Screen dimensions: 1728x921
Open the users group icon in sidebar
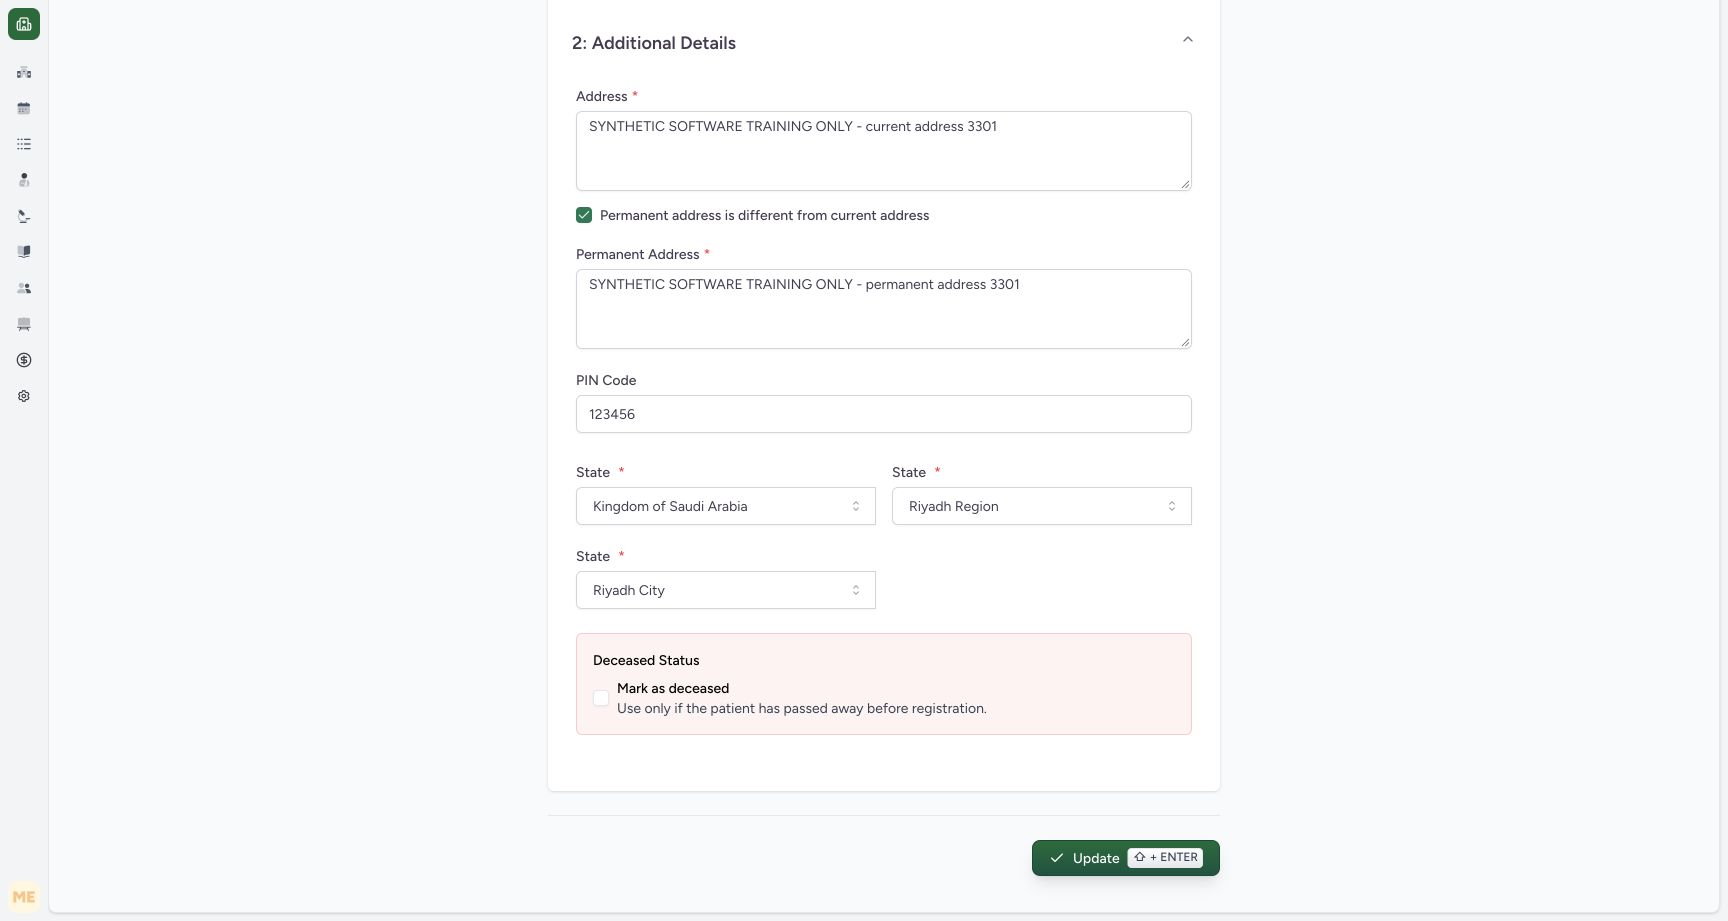click(x=24, y=288)
